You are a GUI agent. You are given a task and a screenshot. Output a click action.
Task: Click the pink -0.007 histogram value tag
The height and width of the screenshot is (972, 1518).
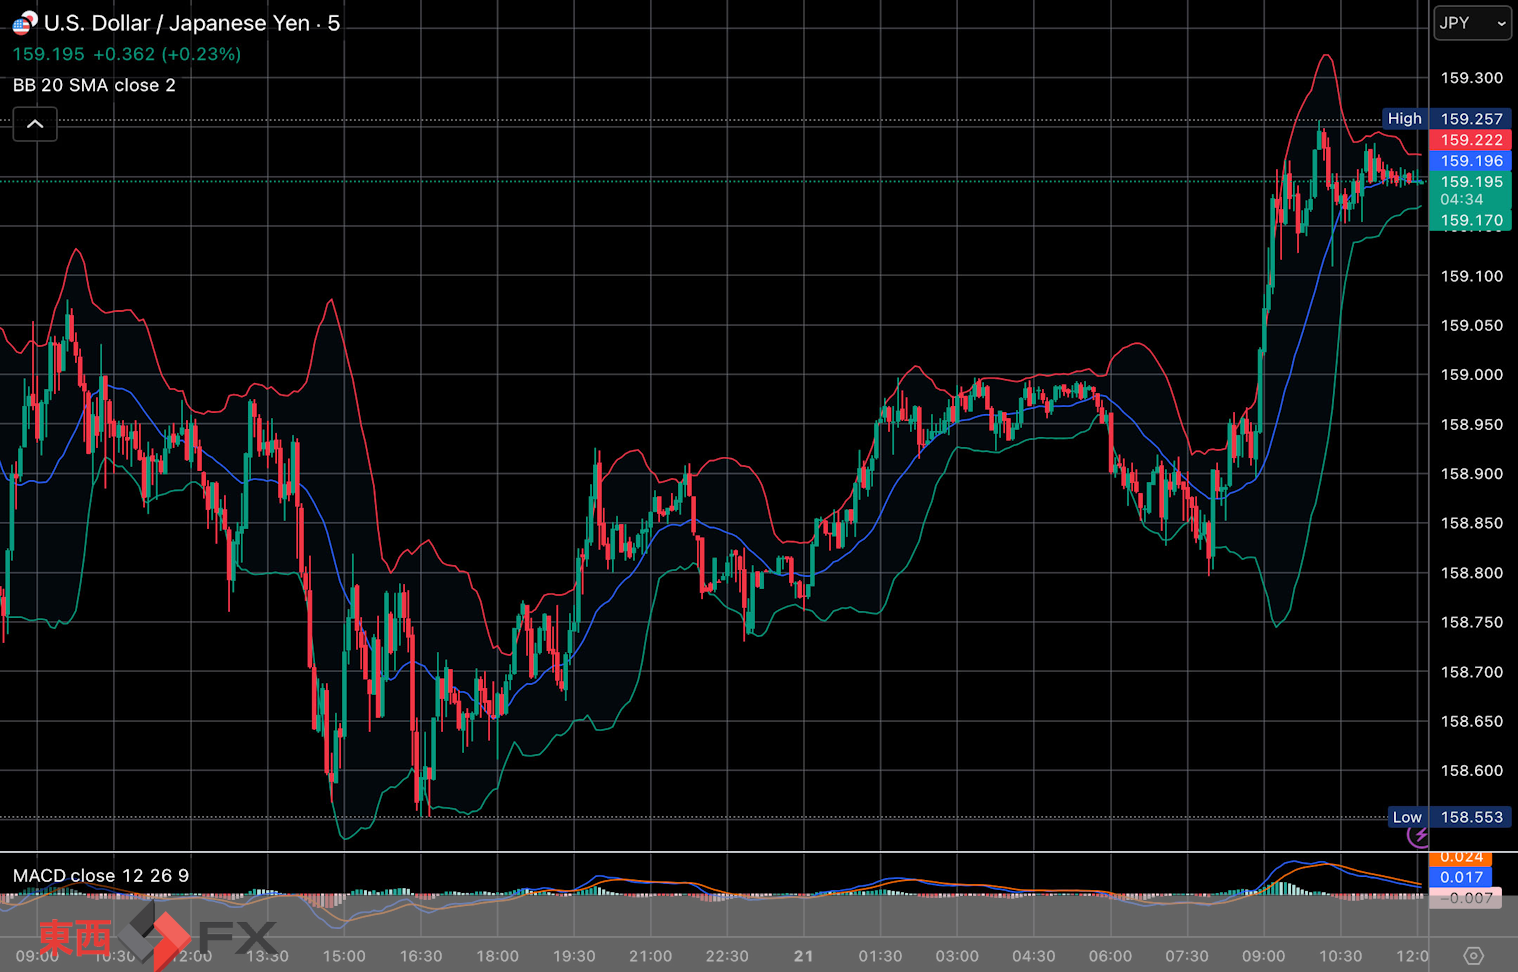[x=1465, y=898]
